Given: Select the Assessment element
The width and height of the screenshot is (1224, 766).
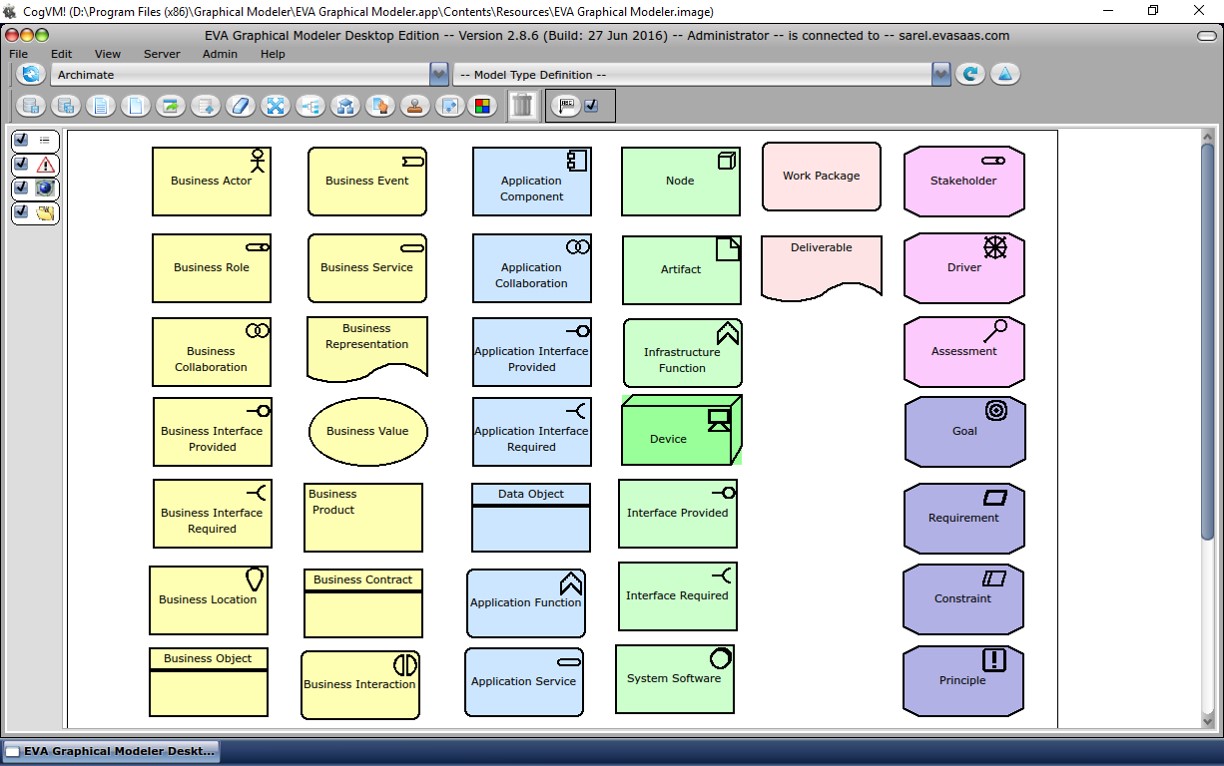Looking at the screenshot, I should point(964,352).
